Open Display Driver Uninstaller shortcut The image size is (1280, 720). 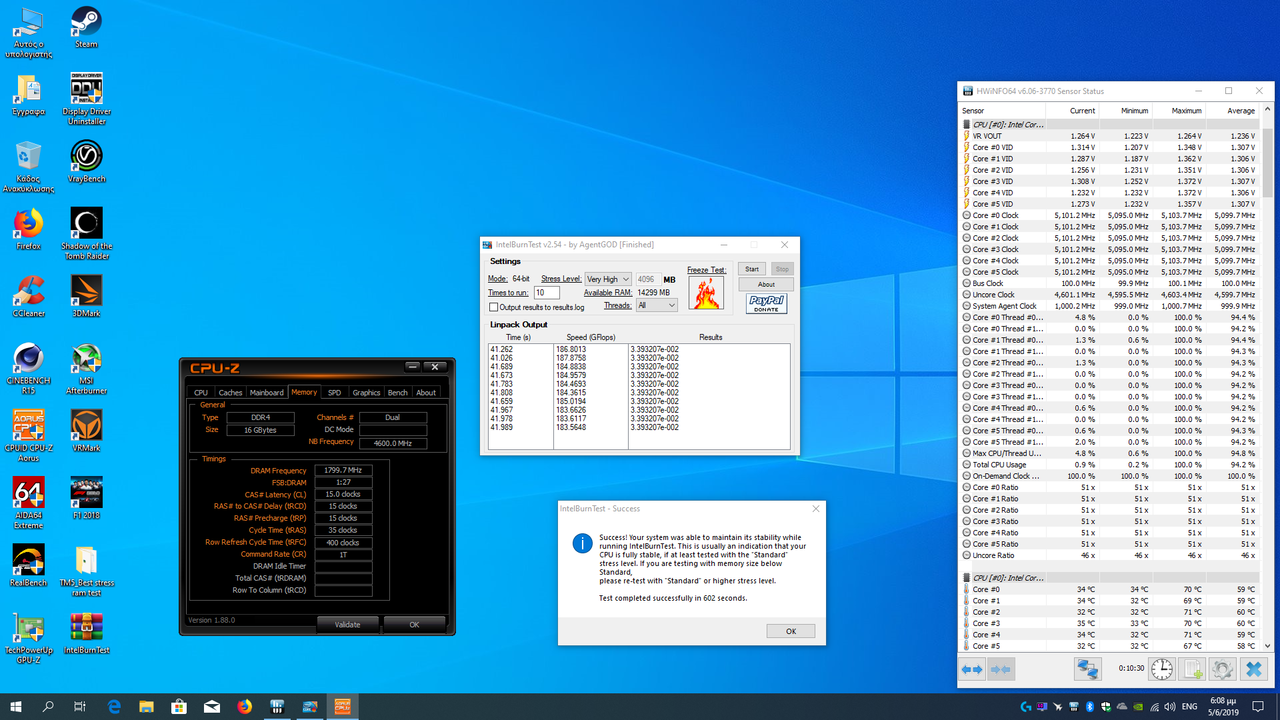[x=86, y=98]
